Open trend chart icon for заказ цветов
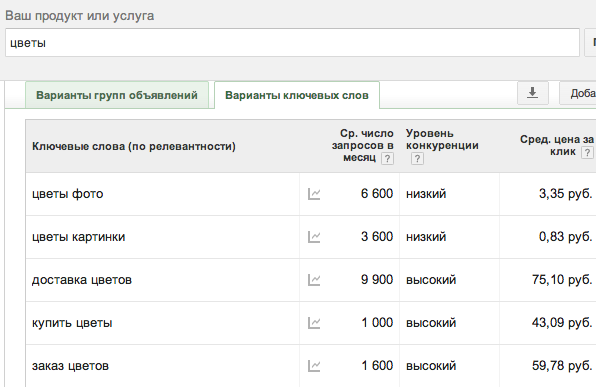 314,366
